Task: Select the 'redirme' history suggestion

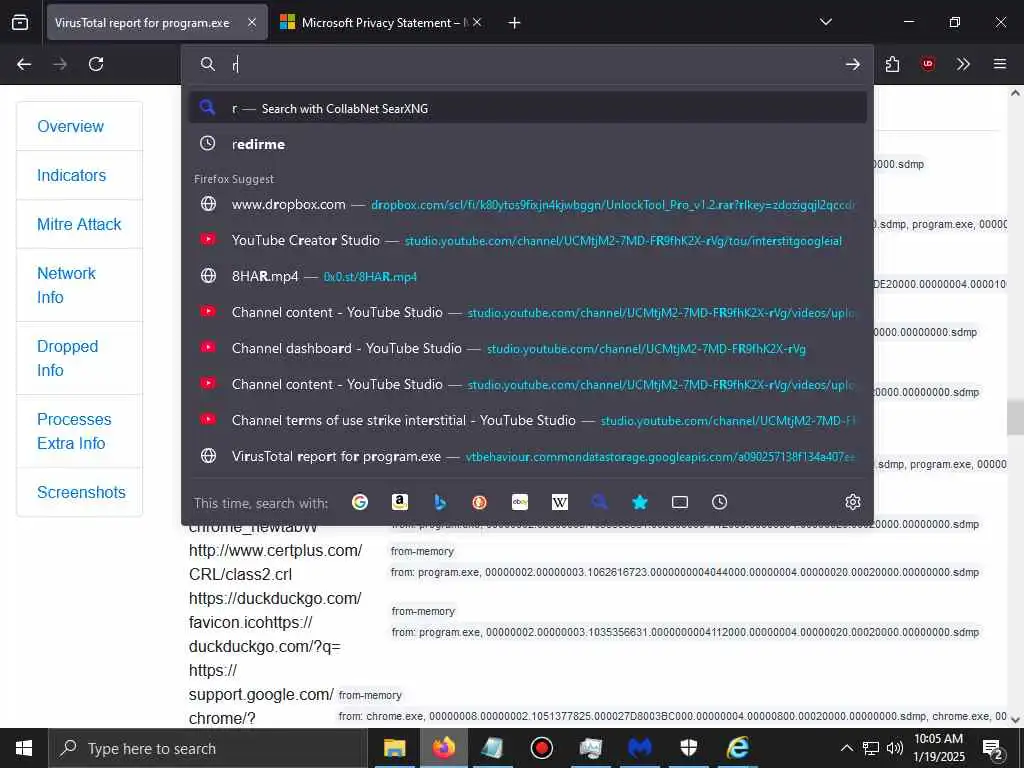Action: (528, 144)
